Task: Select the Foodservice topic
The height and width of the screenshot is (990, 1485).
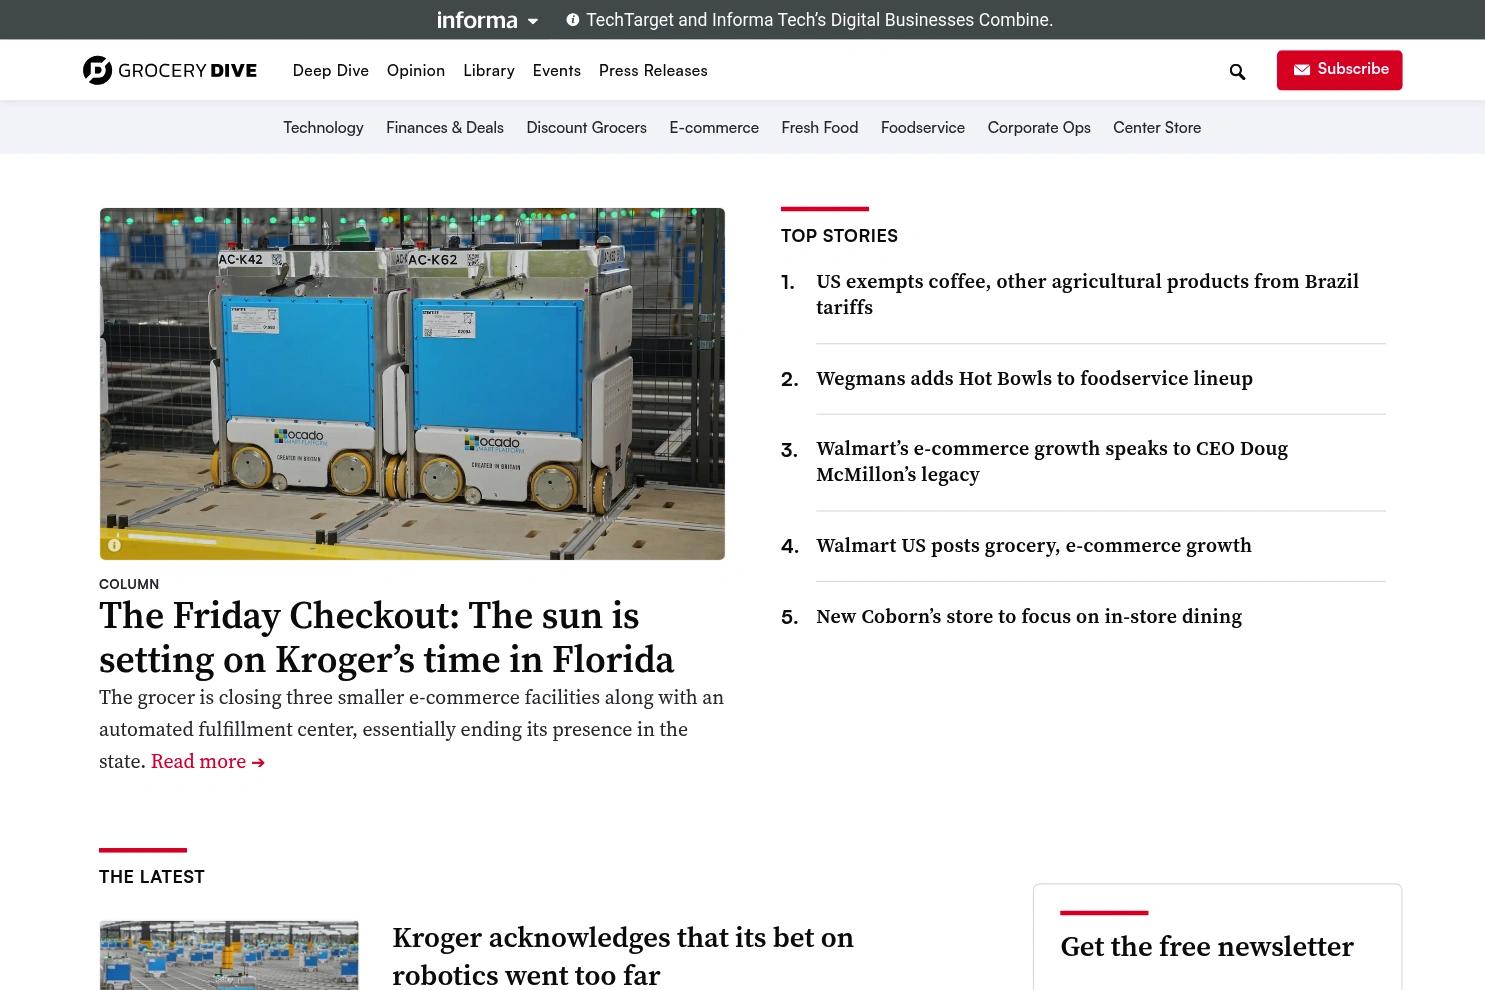Action: 923,127
